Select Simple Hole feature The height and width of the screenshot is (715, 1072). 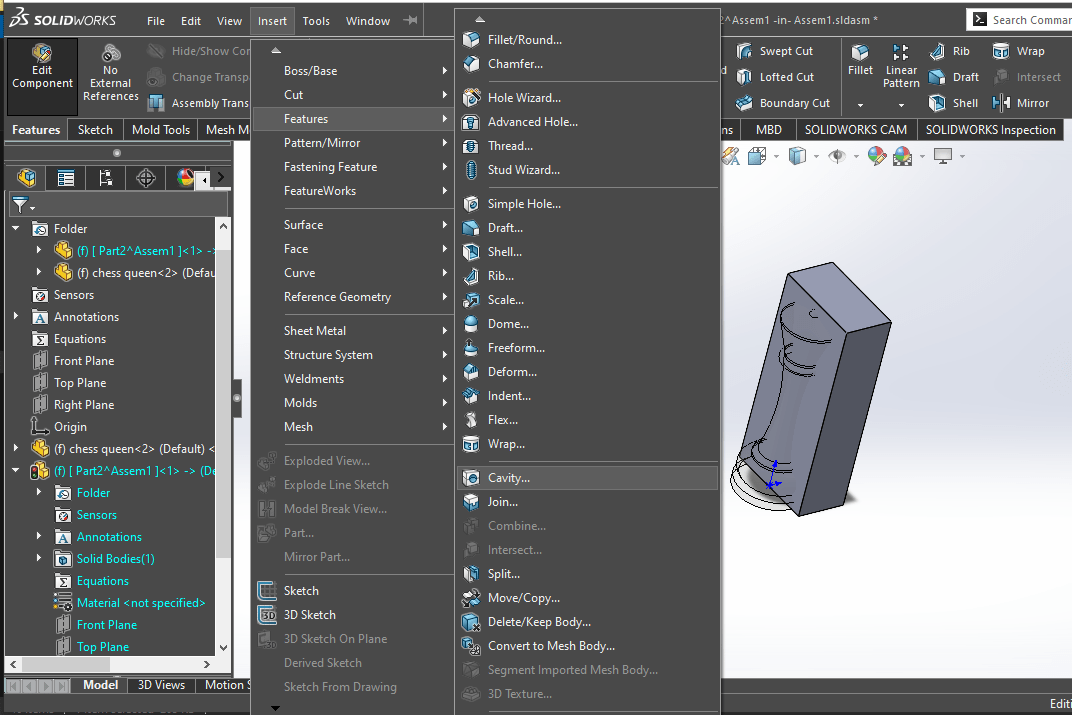587,204
